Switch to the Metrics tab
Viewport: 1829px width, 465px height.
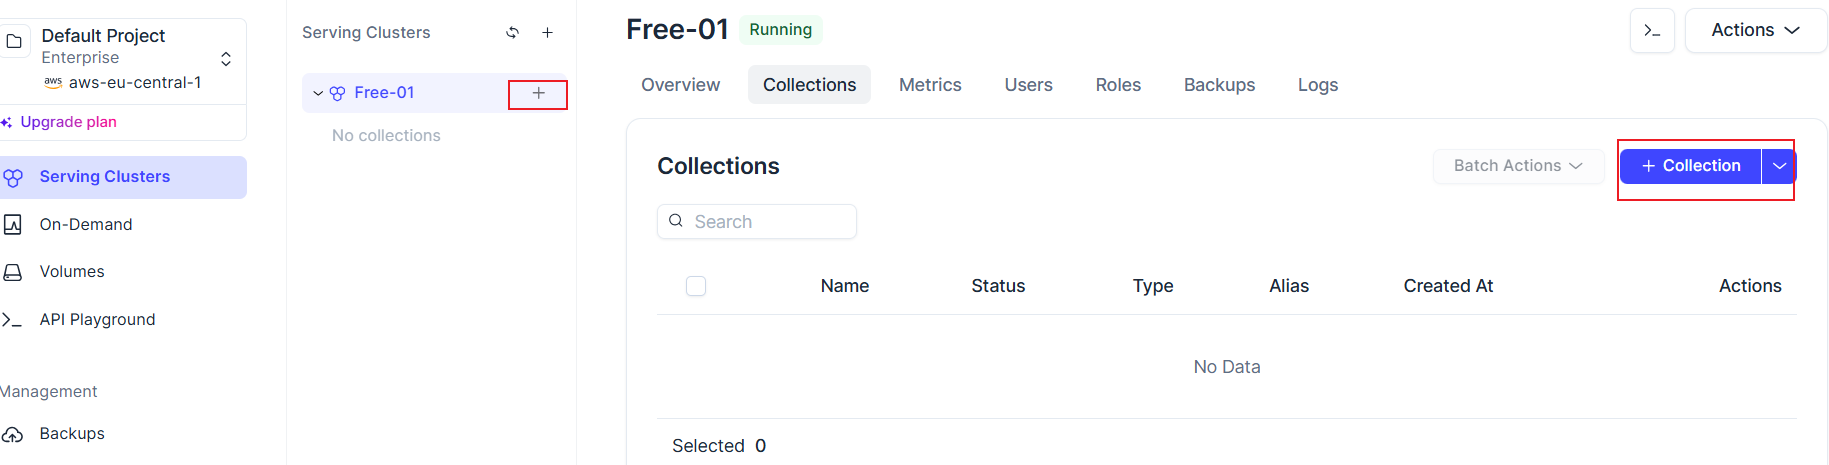coord(930,85)
